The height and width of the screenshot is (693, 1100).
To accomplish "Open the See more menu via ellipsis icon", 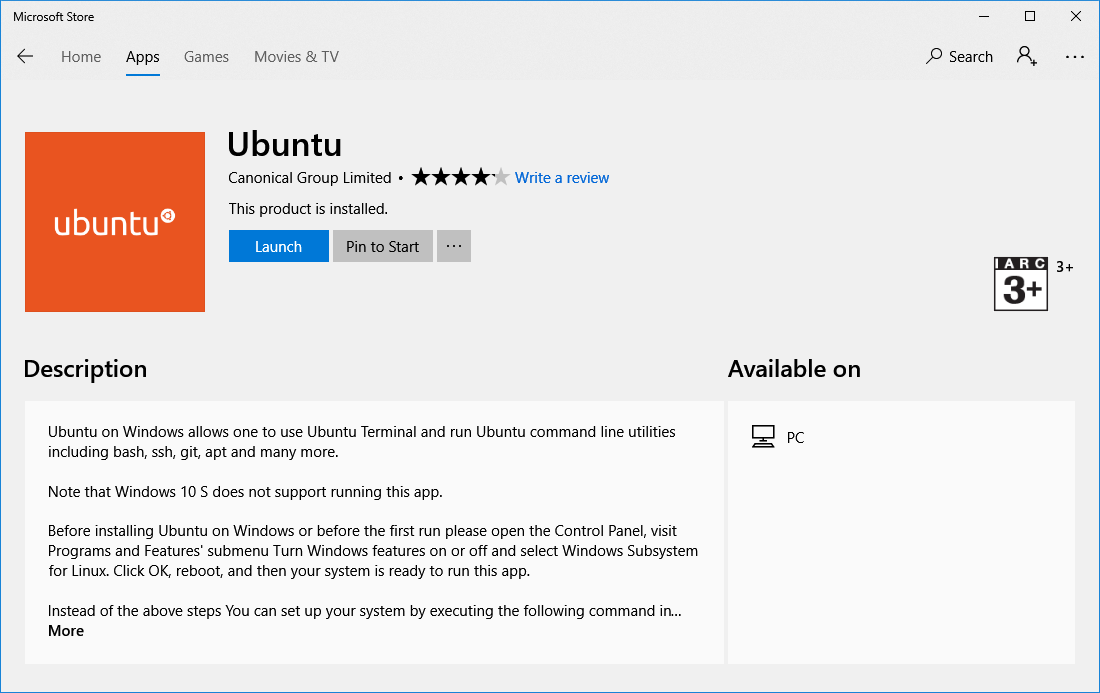I will point(1074,56).
